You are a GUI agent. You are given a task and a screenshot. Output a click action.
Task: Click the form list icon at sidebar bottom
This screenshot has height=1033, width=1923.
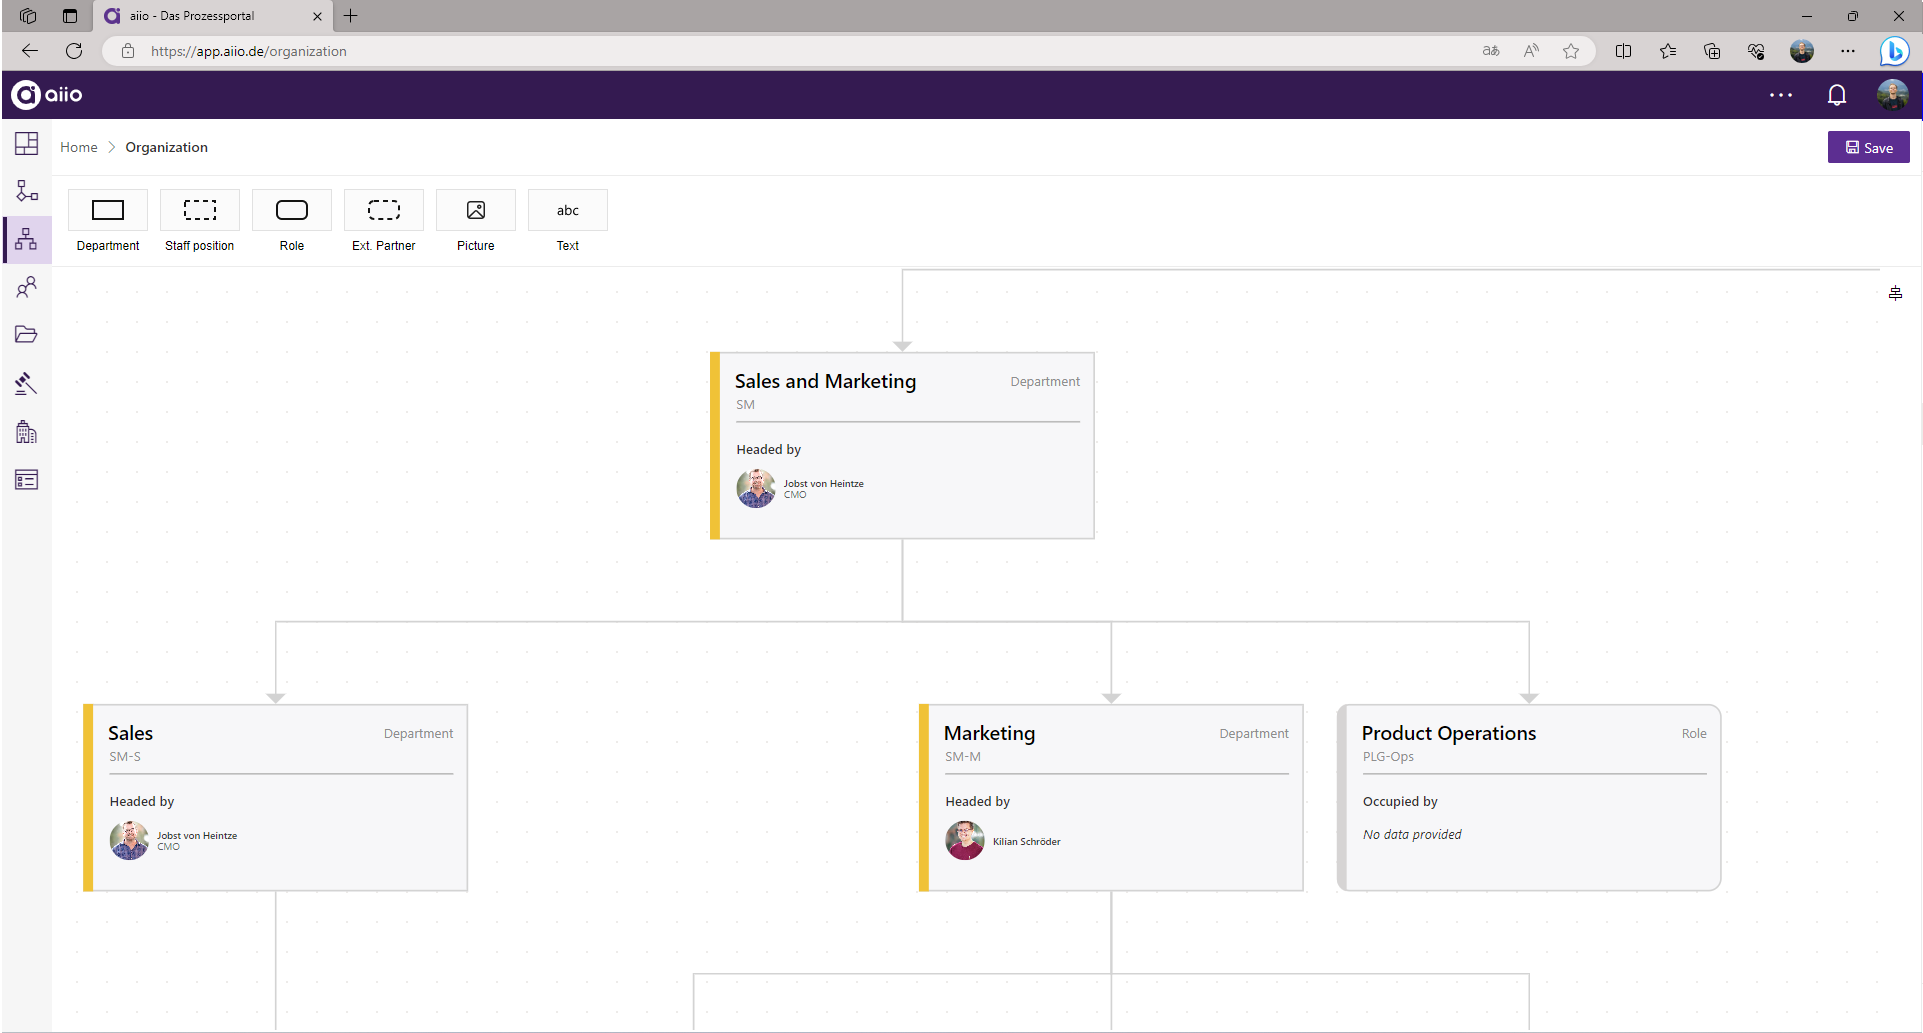pyautogui.click(x=26, y=479)
